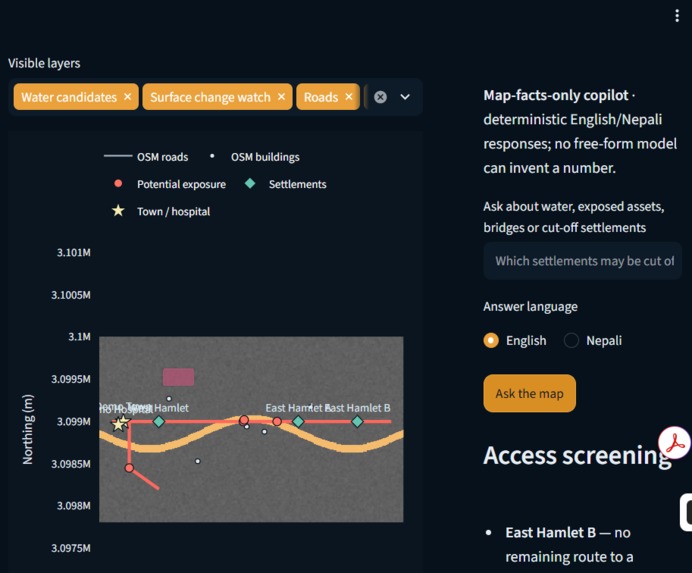692x573 pixels.
Task: Toggle OSM roads legend entry
Action: pyautogui.click(x=146, y=157)
